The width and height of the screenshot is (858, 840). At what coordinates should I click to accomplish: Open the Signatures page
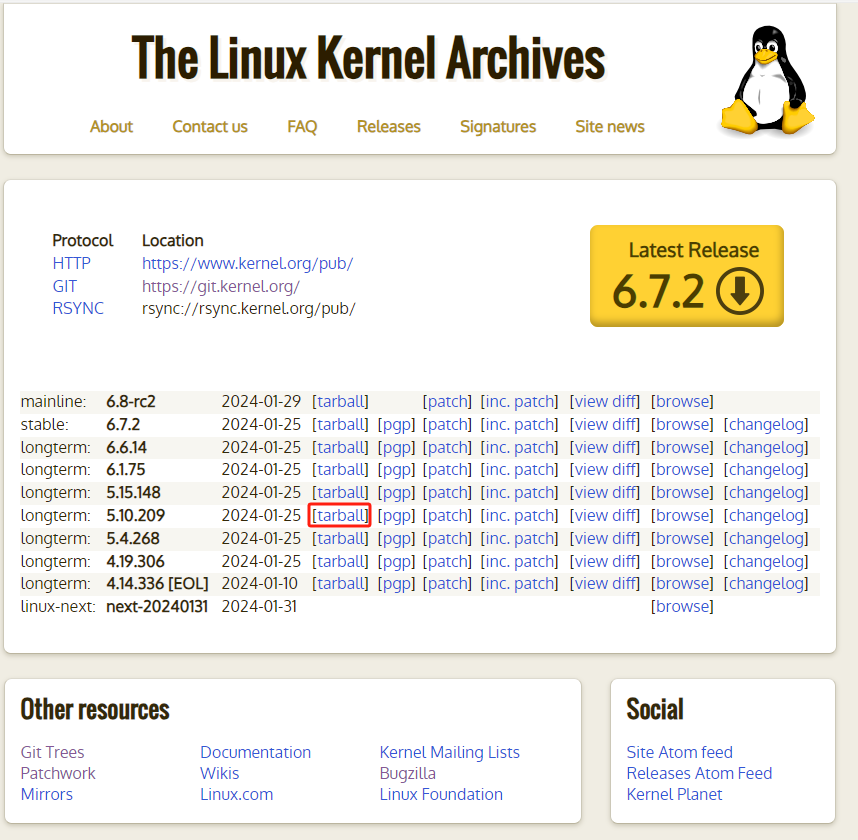498,126
